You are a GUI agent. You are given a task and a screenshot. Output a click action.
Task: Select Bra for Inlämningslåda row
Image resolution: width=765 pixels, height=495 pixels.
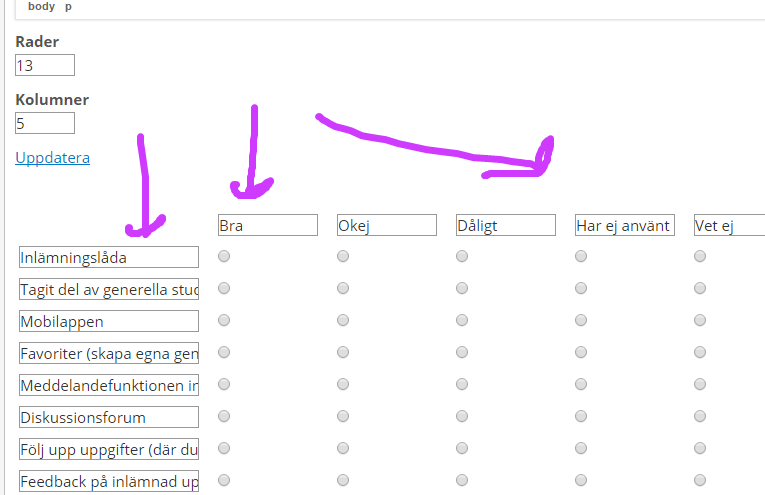(x=224, y=257)
